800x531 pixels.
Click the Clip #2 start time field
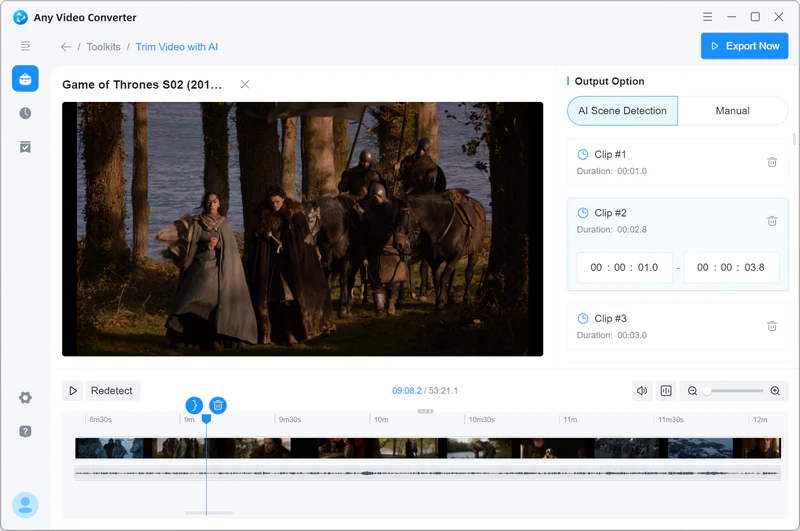coord(624,268)
